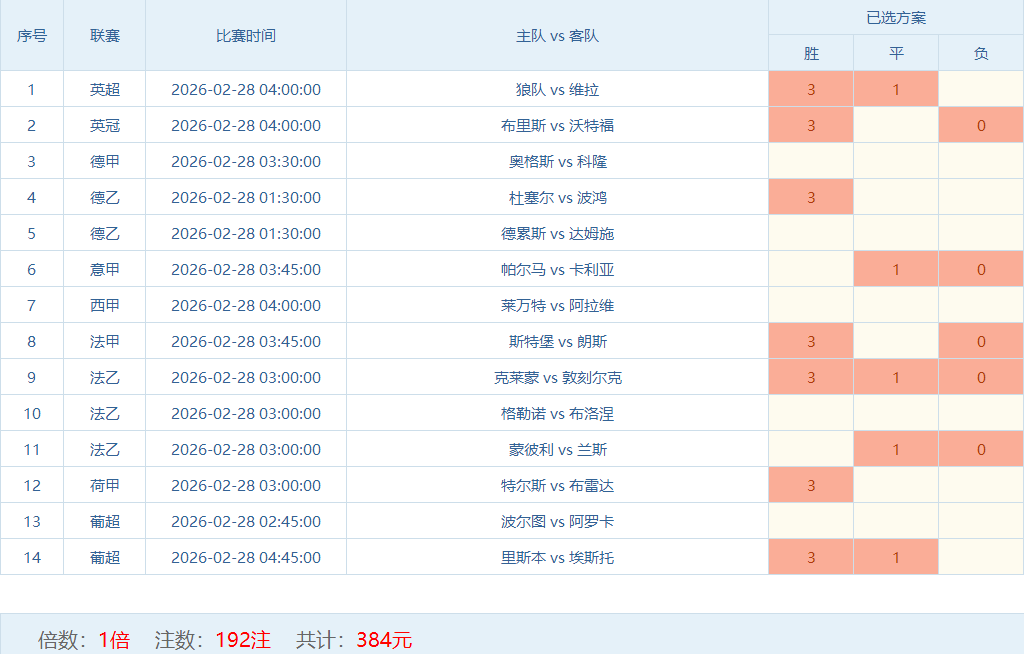Deselect the draw (1) pick for 帕尔马 vs 卡利亚
This screenshot has width=1024, height=654.
pos(896,269)
